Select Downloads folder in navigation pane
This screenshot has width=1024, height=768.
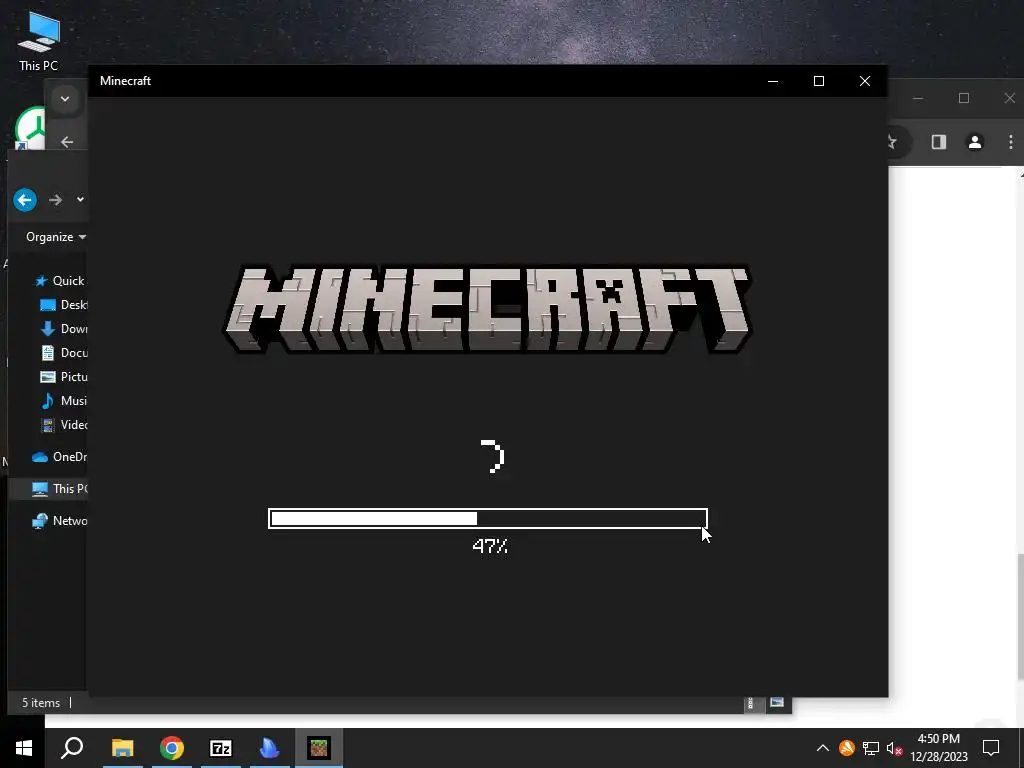tap(63, 328)
